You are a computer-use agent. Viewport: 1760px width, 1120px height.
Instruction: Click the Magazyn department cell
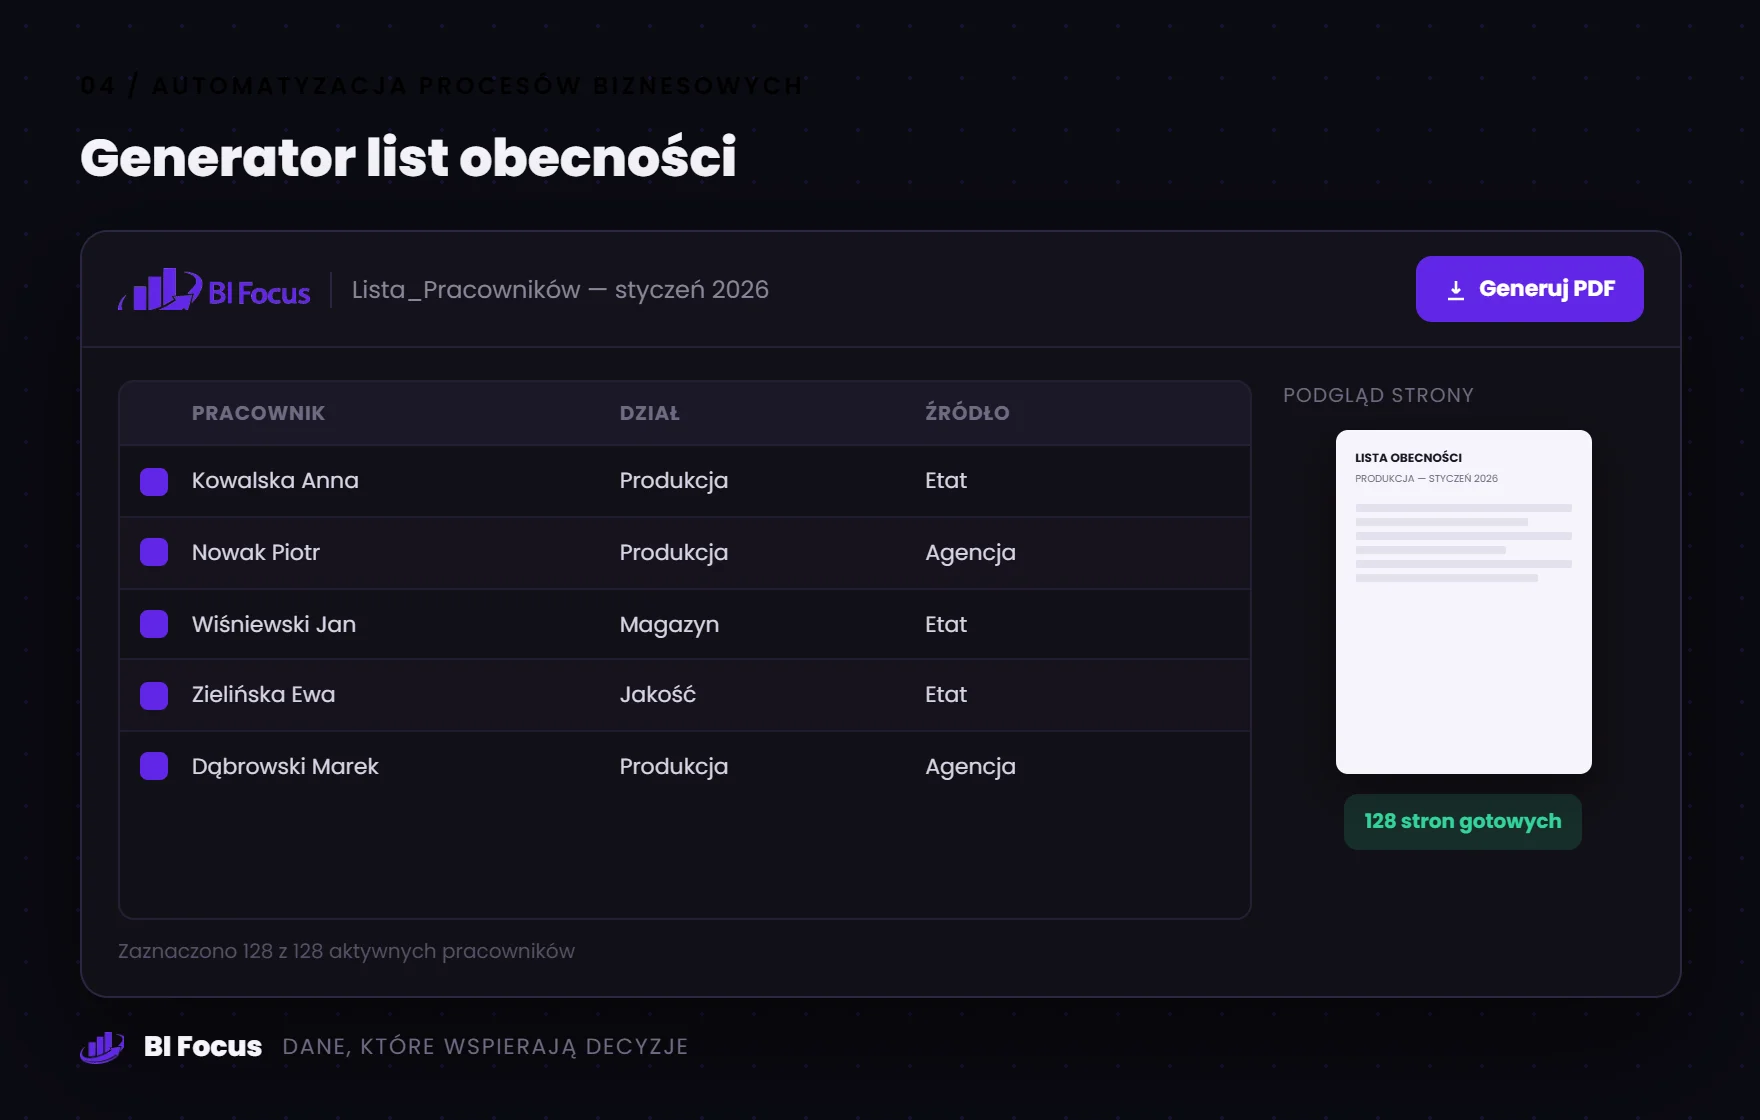click(x=669, y=625)
